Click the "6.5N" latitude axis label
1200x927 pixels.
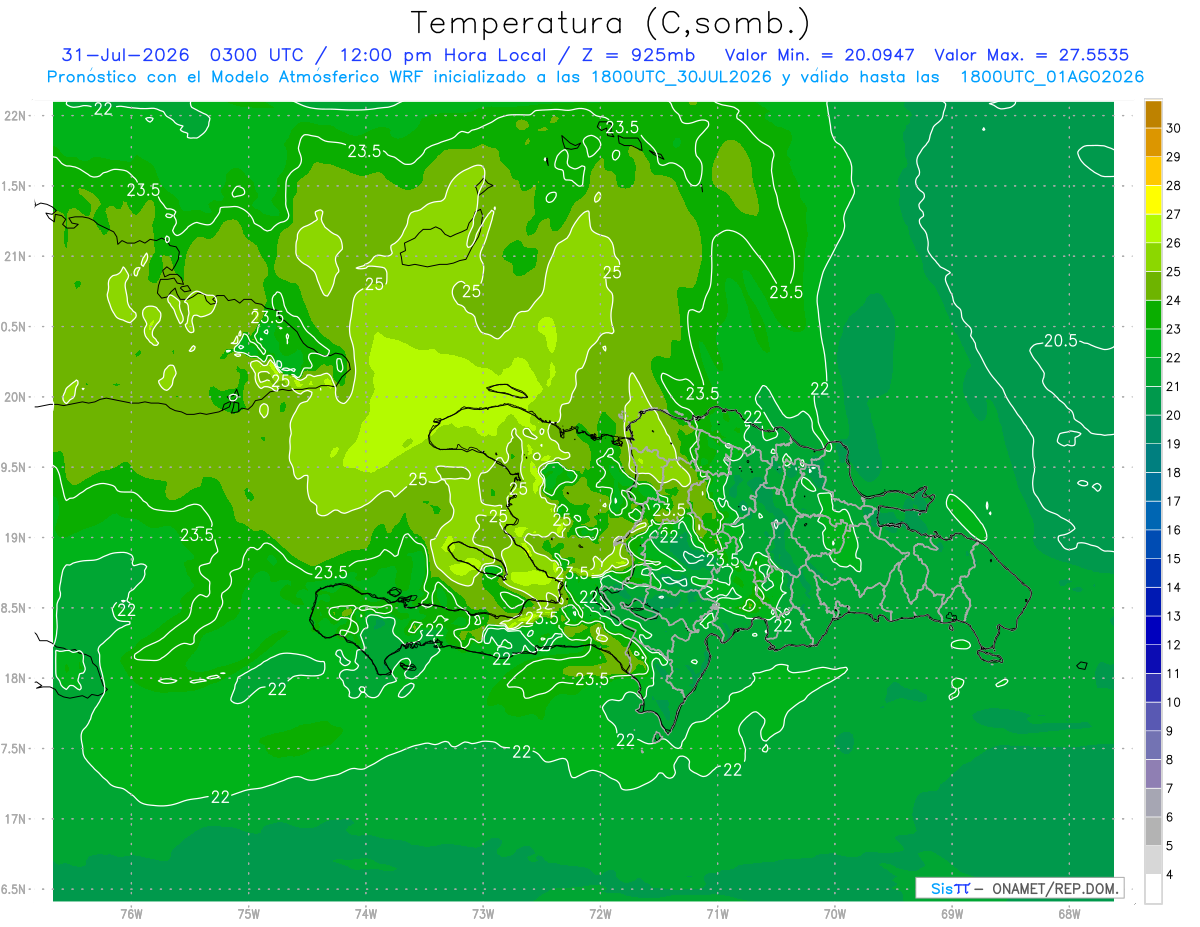[14, 889]
